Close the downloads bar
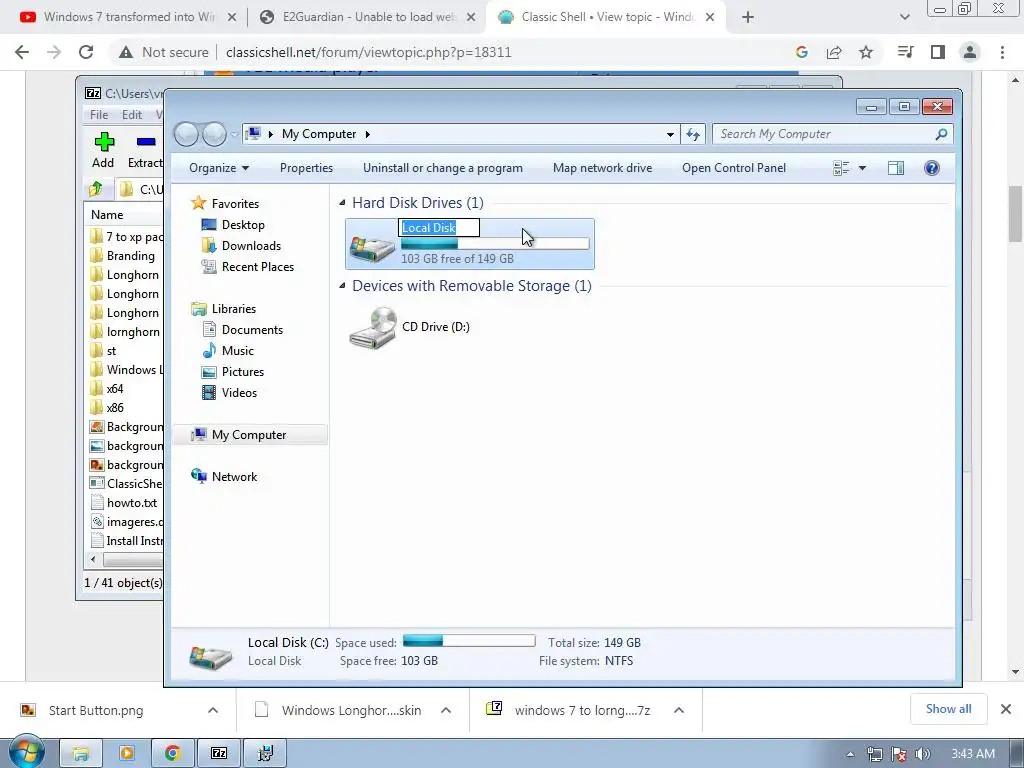This screenshot has width=1024, height=768. 1006,709
